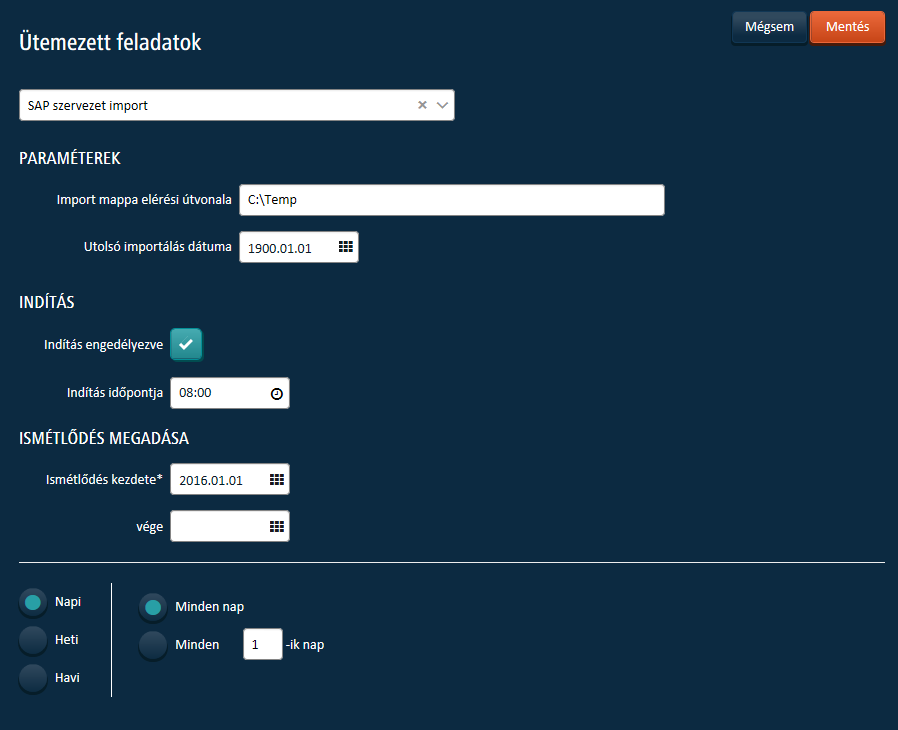The height and width of the screenshot is (730, 898).
Task: Open calendar for the vége date
Action: pyautogui.click(x=277, y=526)
